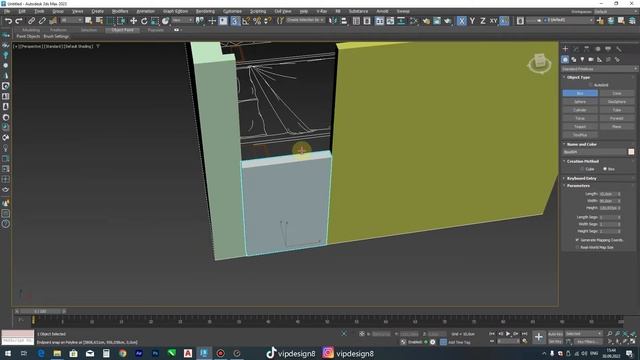Click the Redo arrow icon
This screenshot has width=640, height=360.
tap(18, 21)
